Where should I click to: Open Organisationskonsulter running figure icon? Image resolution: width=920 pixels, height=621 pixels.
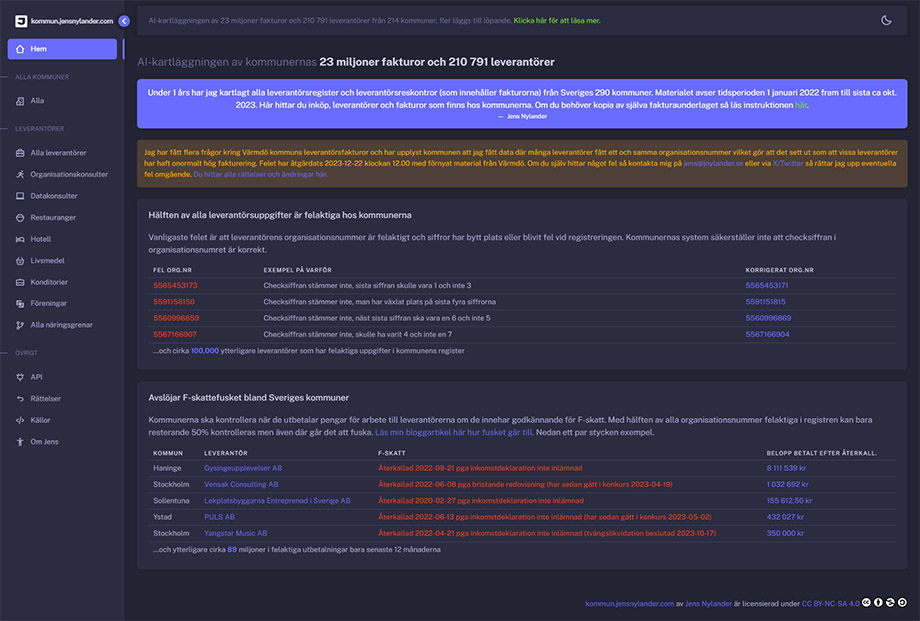[21, 174]
